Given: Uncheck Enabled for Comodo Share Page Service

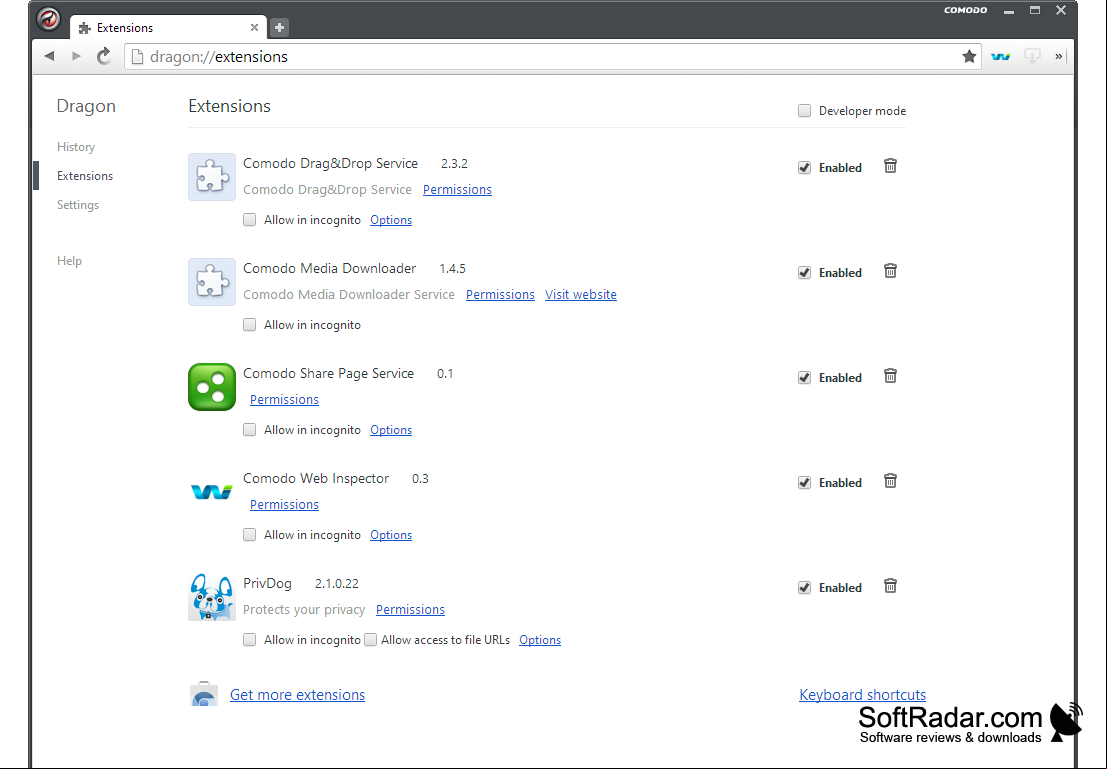Looking at the screenshot, I should [x=804, y=378].
